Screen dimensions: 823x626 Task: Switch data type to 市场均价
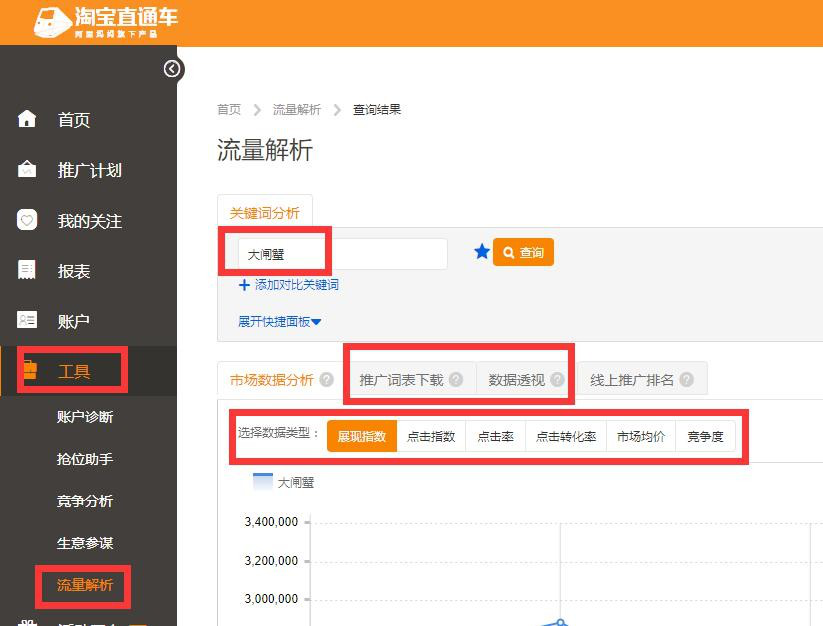coord(640,436)
